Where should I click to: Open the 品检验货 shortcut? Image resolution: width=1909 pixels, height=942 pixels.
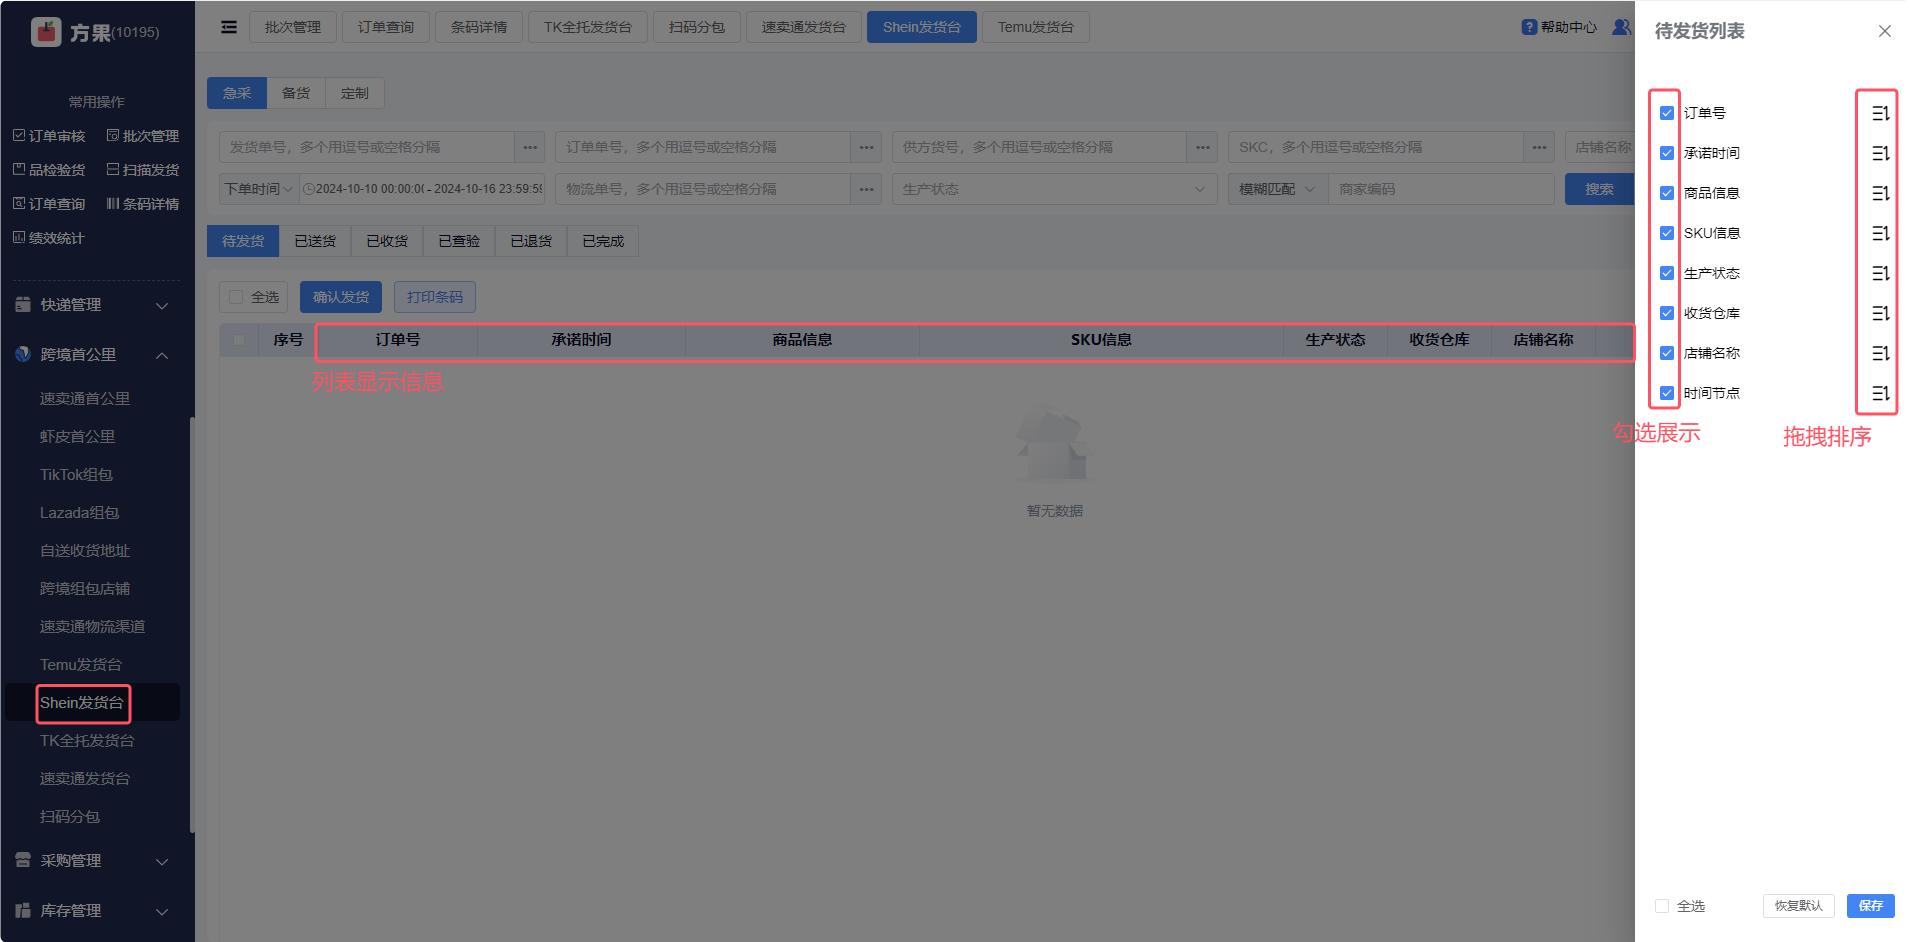point(49,170)
